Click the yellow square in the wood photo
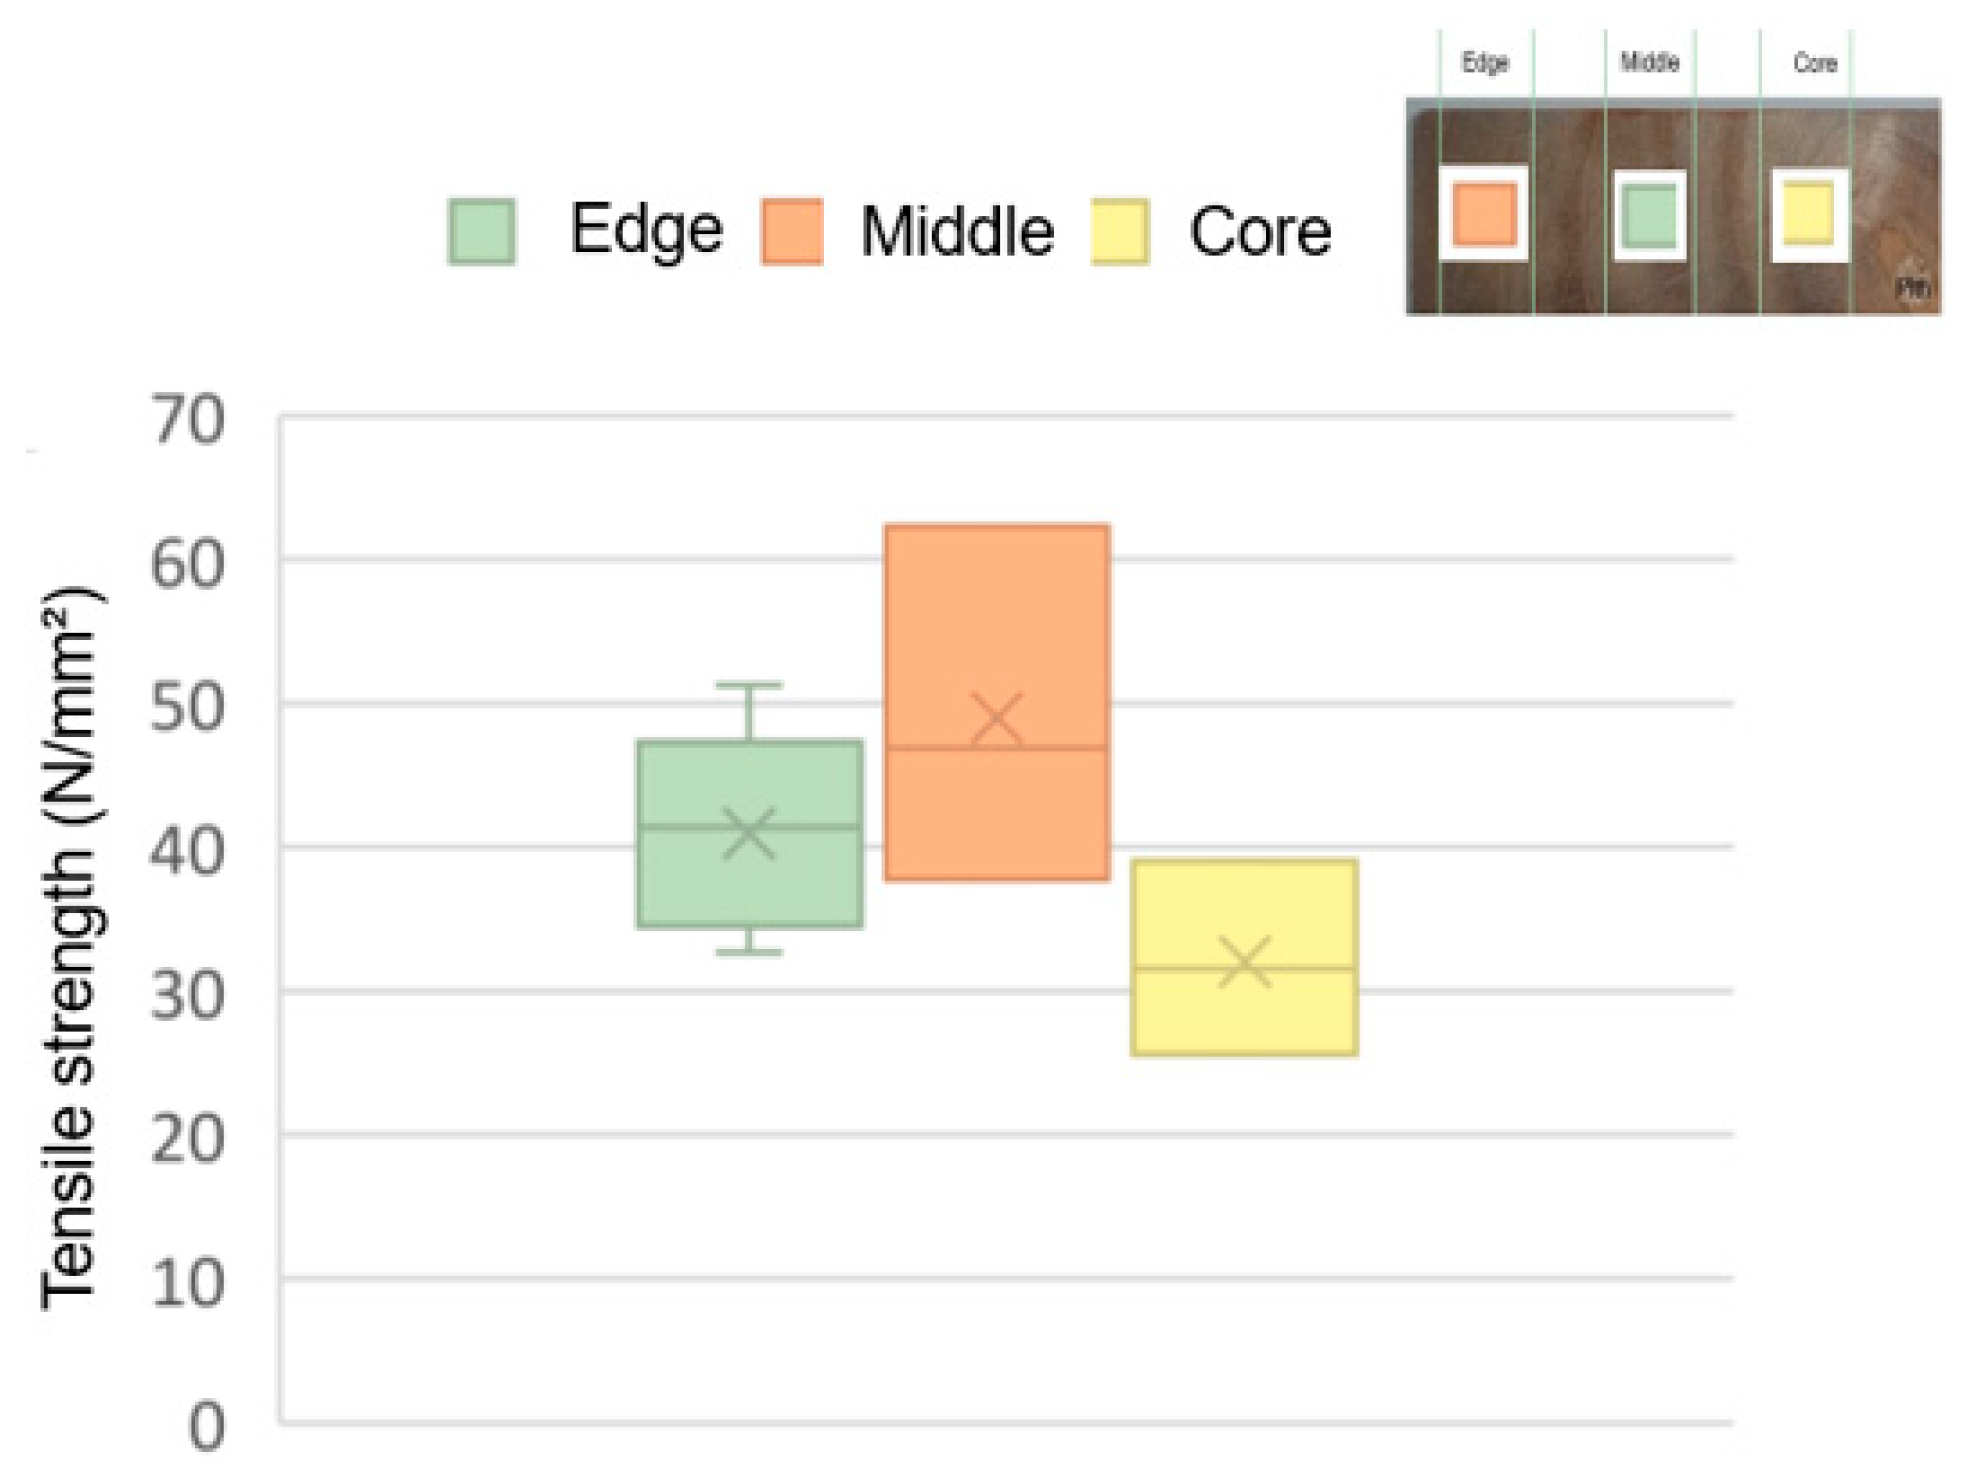This screenshot has height=1479, width=1964. (1808, 213)
